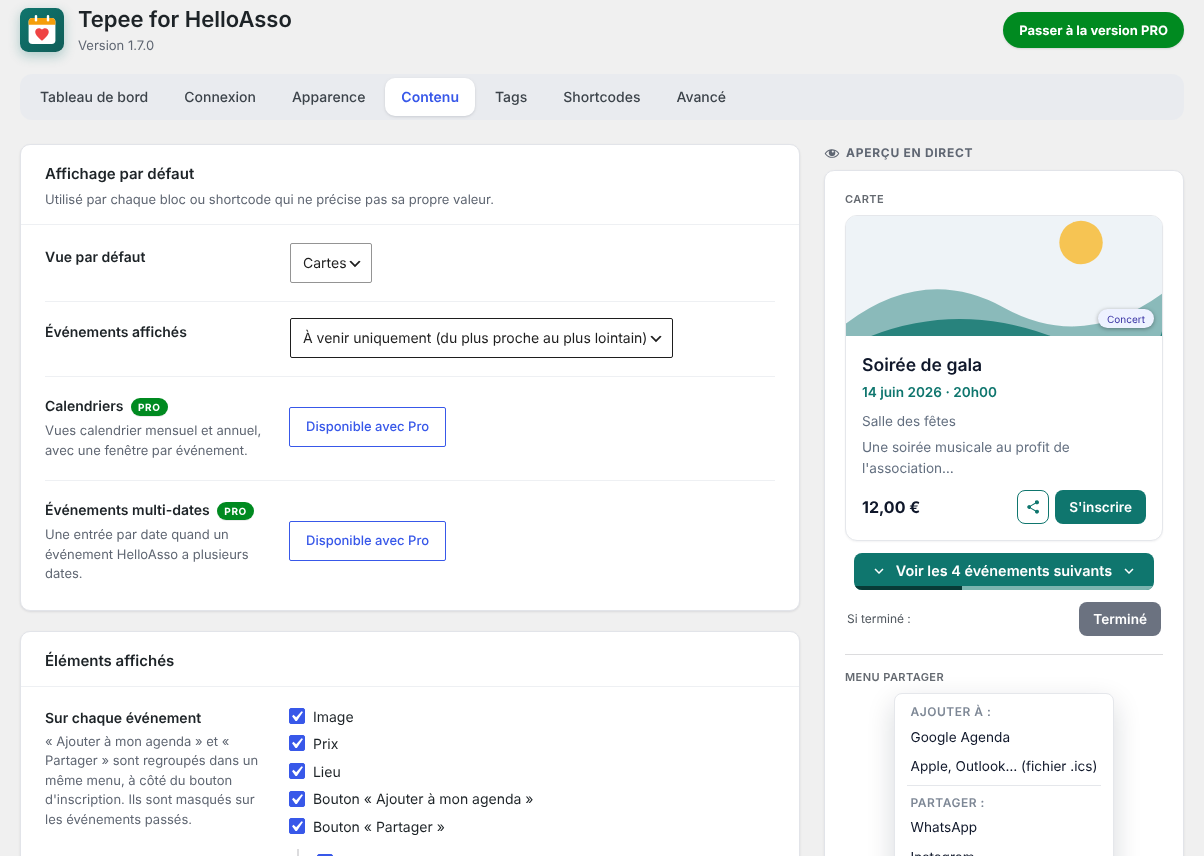Viewport: 1204px width, 856px height.
Task: Click the Affichage par défaut heading
Action: 120,173
